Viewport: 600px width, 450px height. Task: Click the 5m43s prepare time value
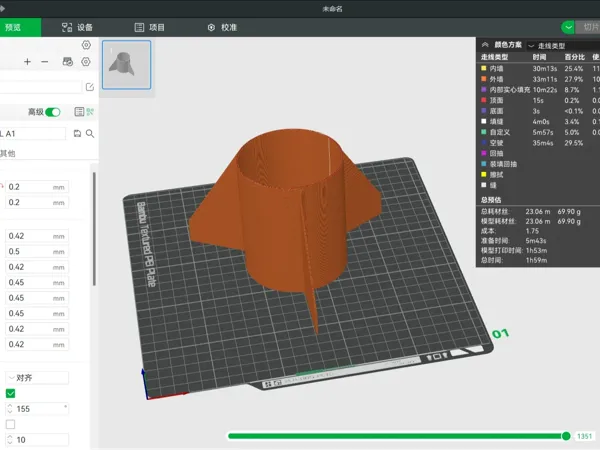tap(536, 241)
